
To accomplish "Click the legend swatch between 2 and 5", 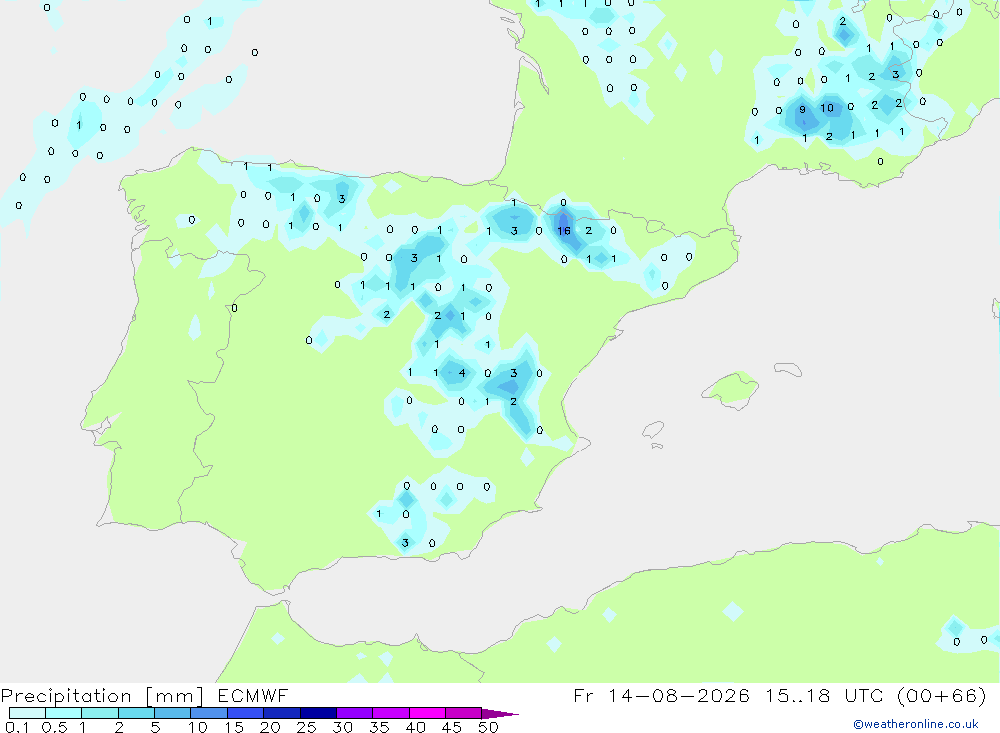I will 136,713.
